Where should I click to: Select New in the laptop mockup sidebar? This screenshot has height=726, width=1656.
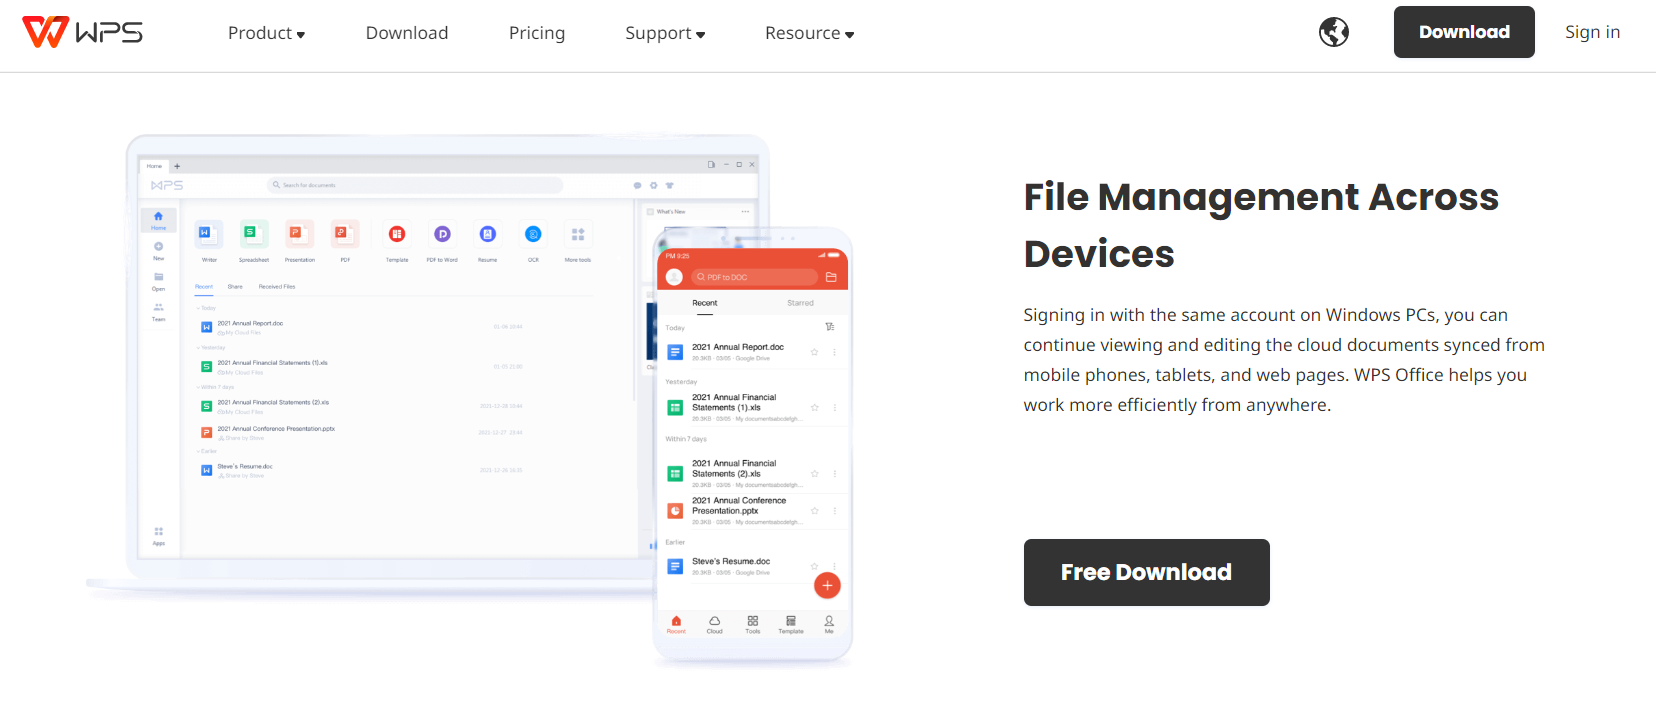tap(158, 251)
